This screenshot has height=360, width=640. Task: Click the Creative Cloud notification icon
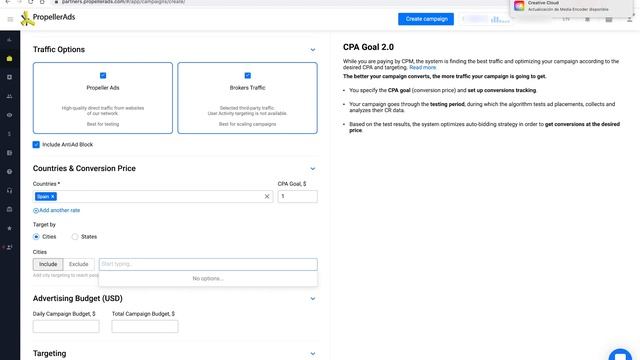pyautogui.click(x=519, y=6)
